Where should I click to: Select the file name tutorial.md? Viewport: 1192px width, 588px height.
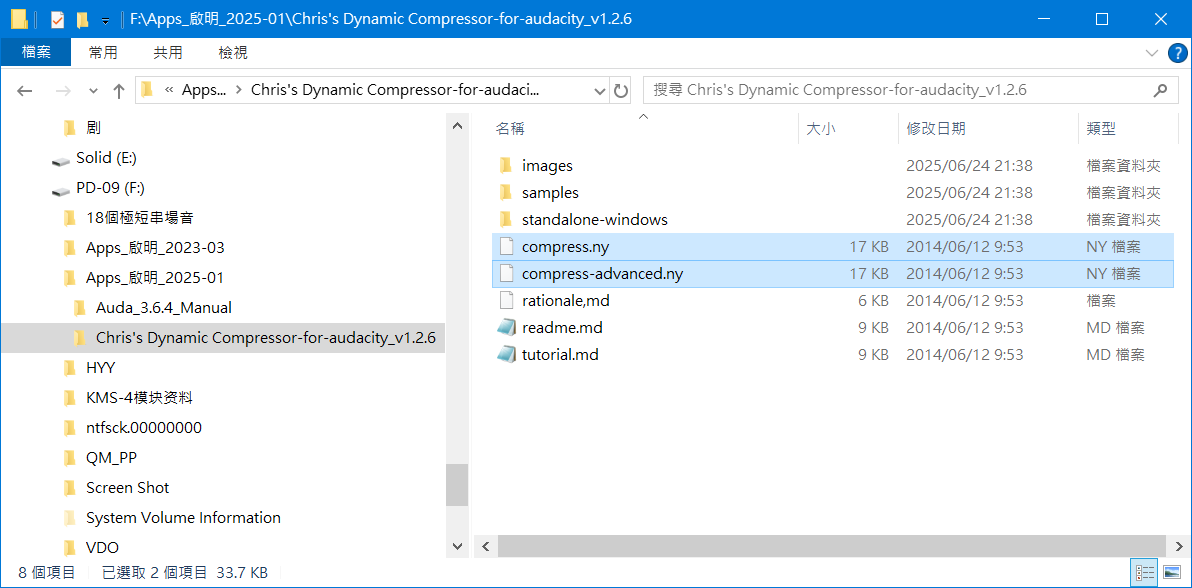(560, 354)
